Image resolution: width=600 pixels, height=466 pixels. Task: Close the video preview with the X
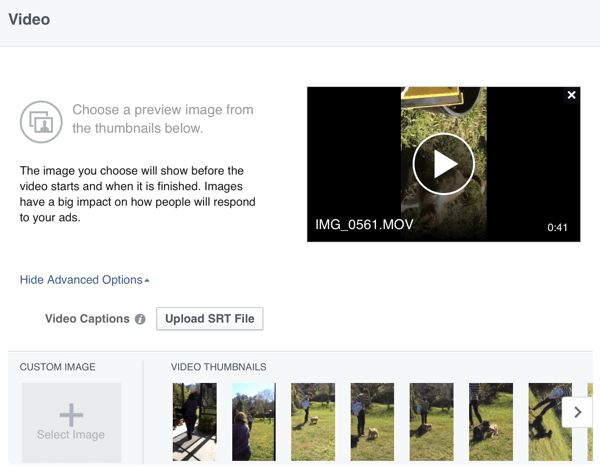(x=572, y=95)
